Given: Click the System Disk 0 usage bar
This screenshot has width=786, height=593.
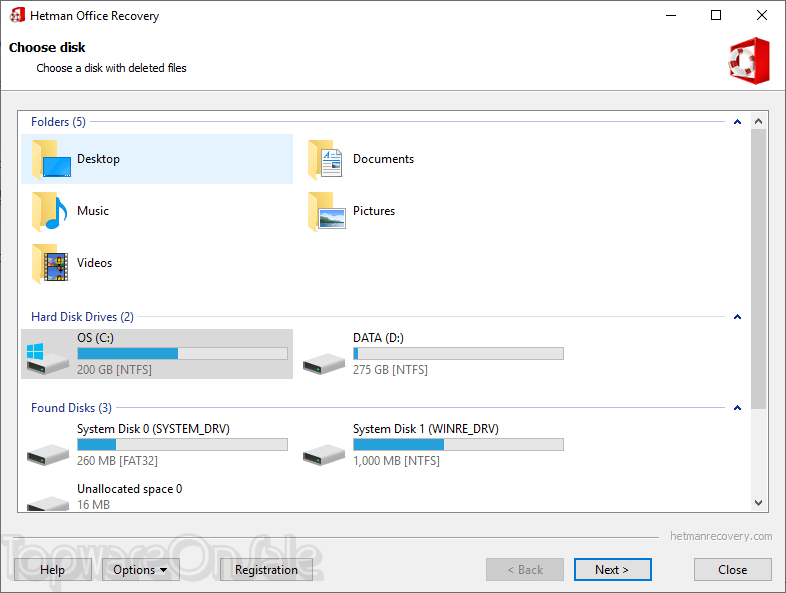Looking at the screenshot, I should click(x=182, y=445).
